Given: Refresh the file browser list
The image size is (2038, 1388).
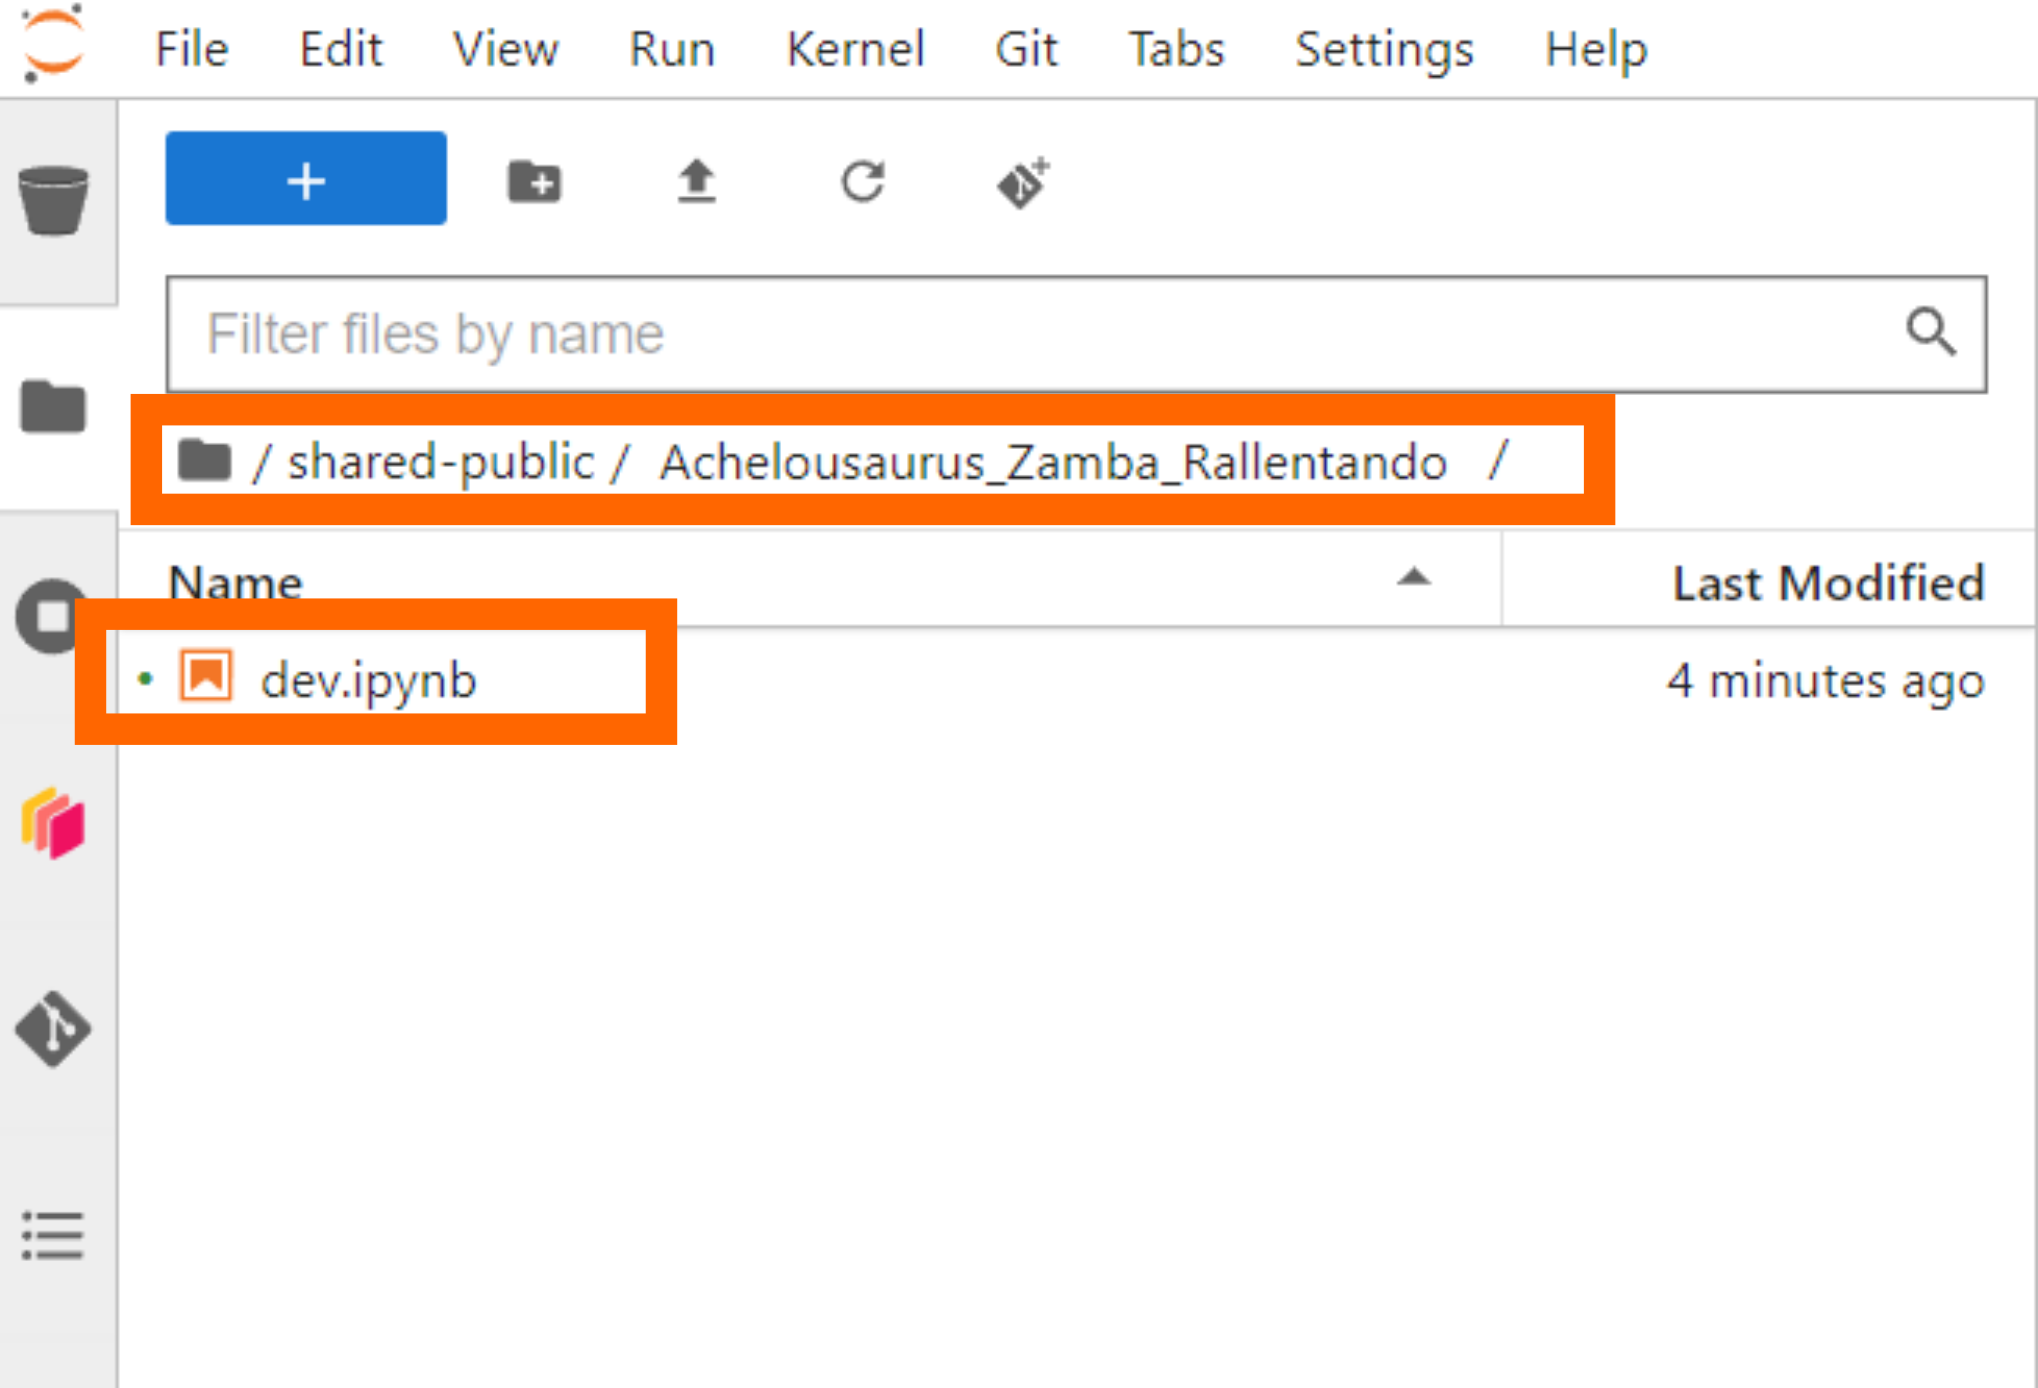Looking at the screenshot, I should 862,182.
